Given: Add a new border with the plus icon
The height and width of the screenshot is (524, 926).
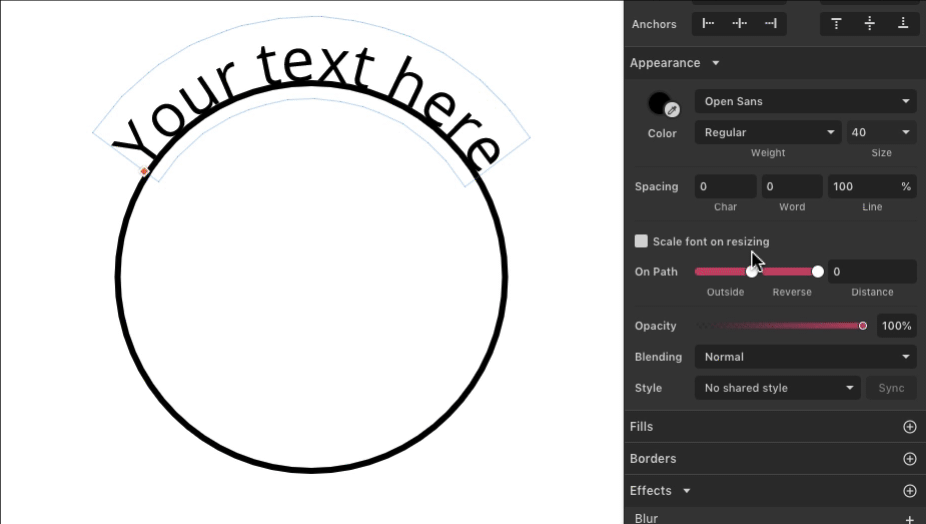Looking at the screenshot, I should [x=909, y=459].
